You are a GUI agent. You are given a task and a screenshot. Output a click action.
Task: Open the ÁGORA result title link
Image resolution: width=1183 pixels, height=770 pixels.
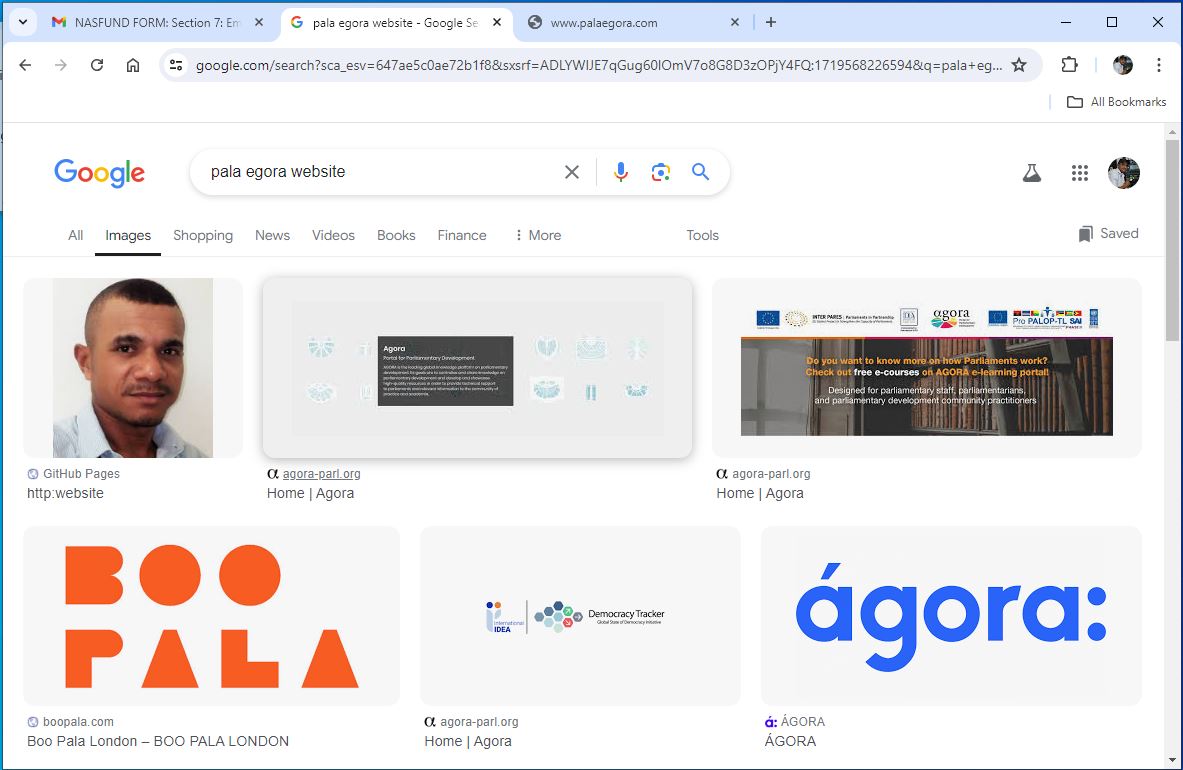(790, 741)
